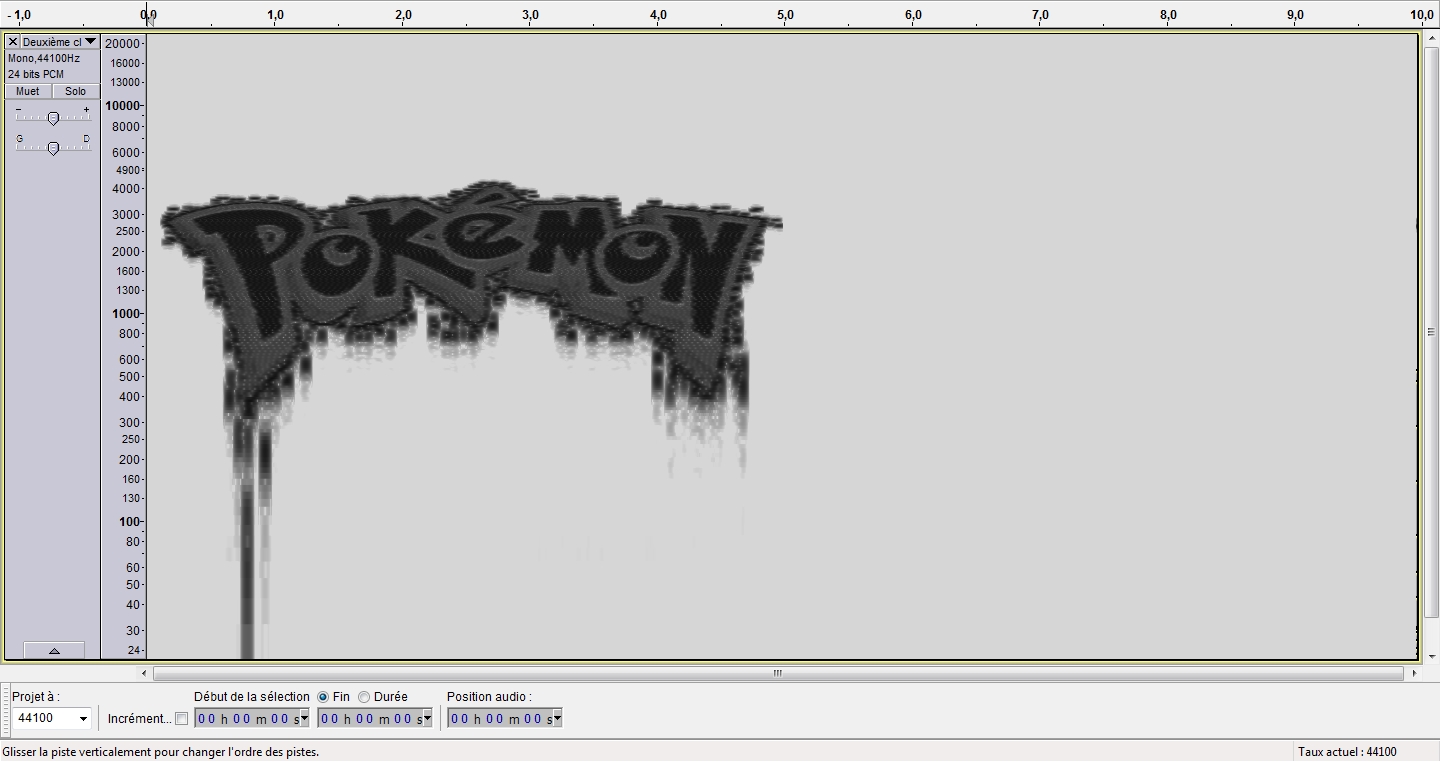The height and width of the screenshot is (762, 1440).
Task: Click the horizontal scrollbar right arrow
Action: (x=1413, y=673)
